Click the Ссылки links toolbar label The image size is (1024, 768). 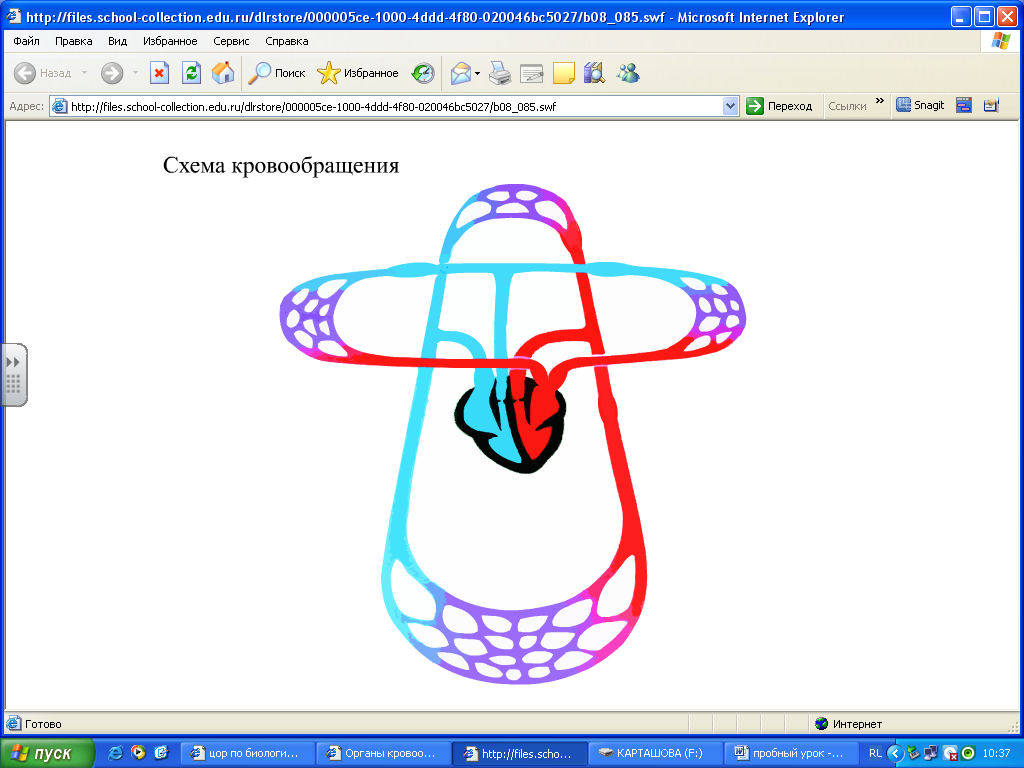pyautogui.click(x=847, y=106)
